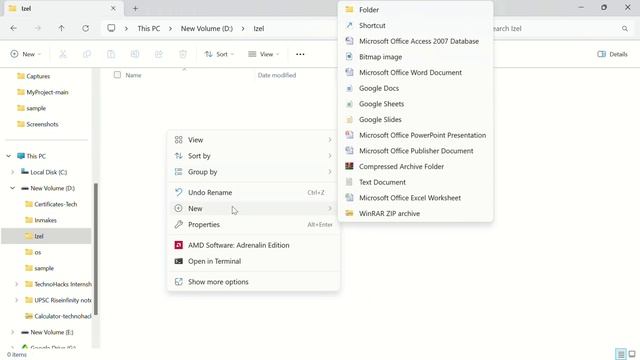Open the Sort dropdown in toolbar
This screenshot has height=360, width=640.
(220, 54)
